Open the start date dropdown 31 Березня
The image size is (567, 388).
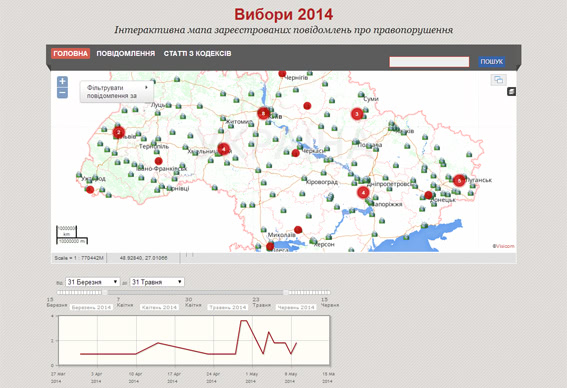[x=93, y=282]
